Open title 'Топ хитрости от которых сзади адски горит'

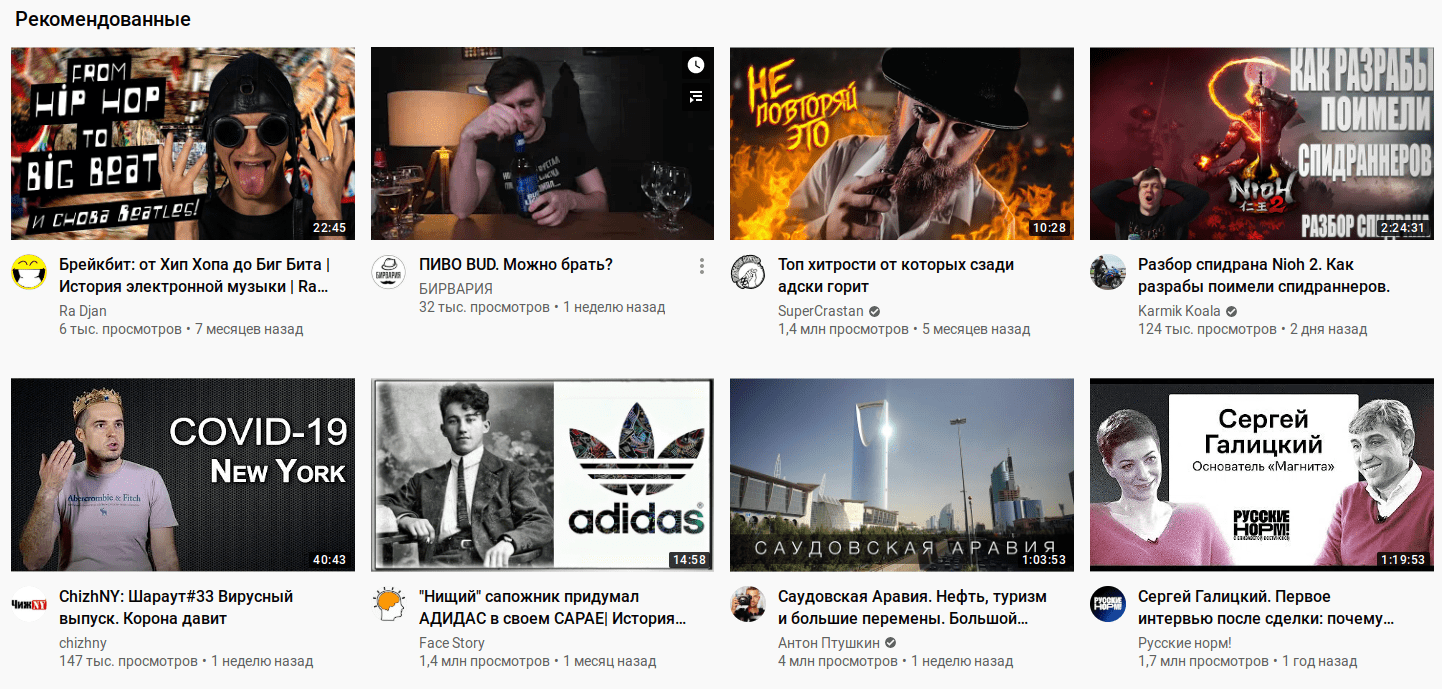click(896, 276)
